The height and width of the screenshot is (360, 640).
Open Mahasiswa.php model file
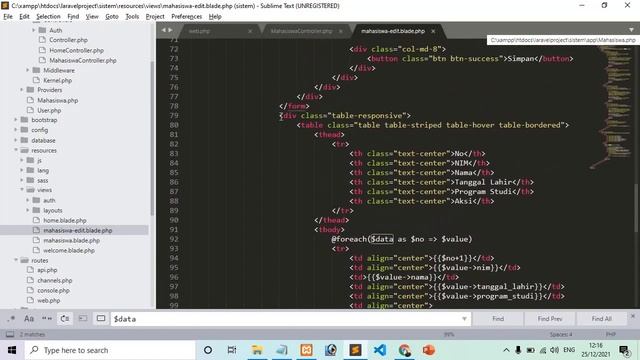coord(57,100)
